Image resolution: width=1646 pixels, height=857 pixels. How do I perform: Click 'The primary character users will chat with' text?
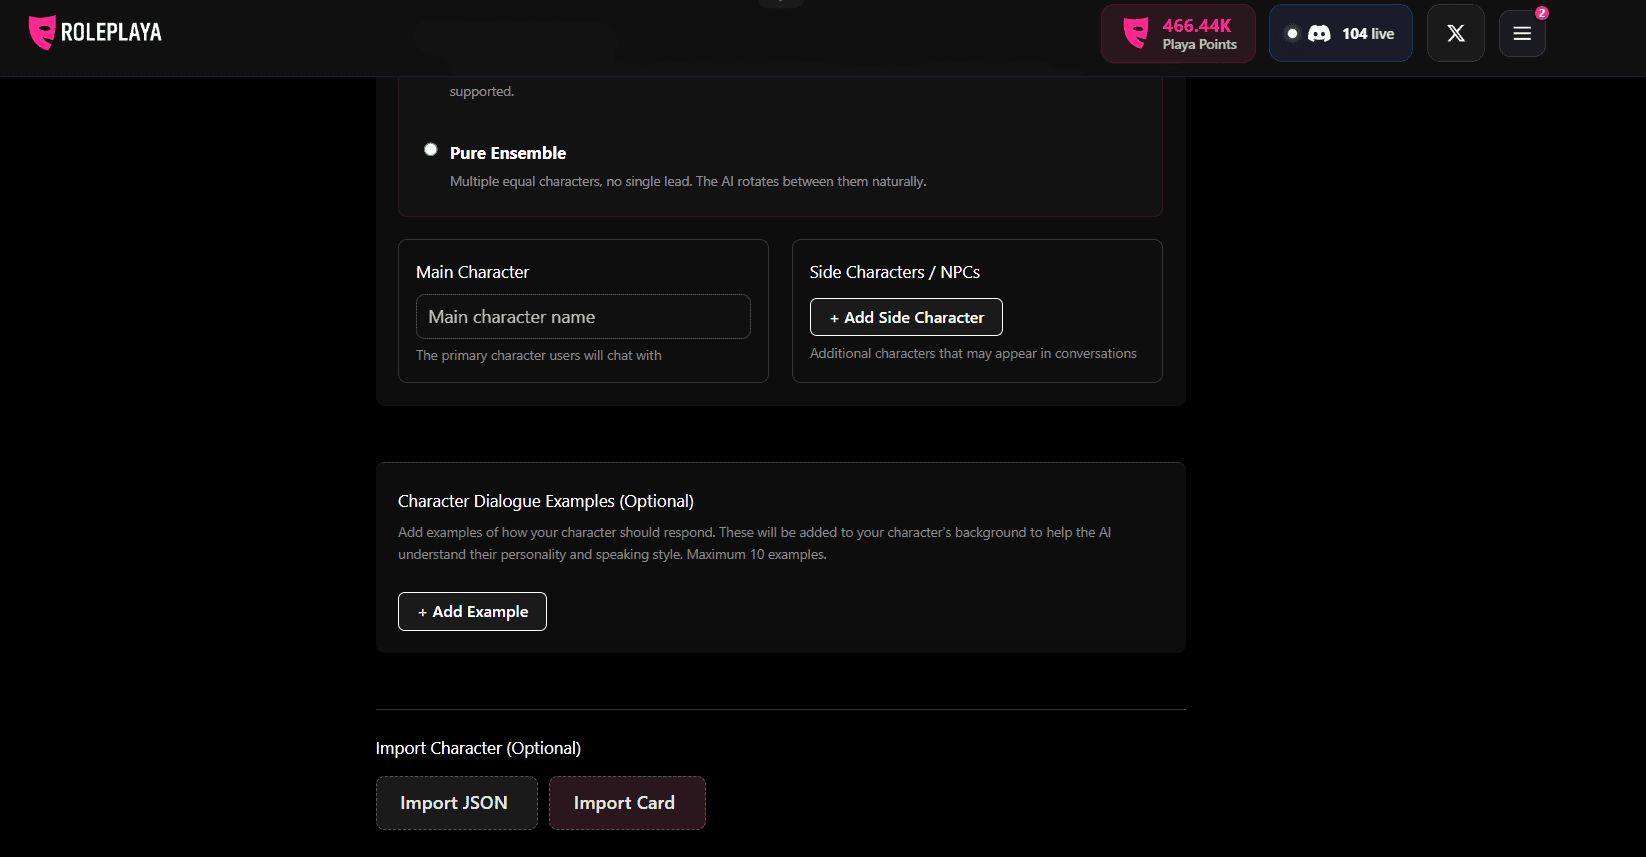tap(539, 355)
